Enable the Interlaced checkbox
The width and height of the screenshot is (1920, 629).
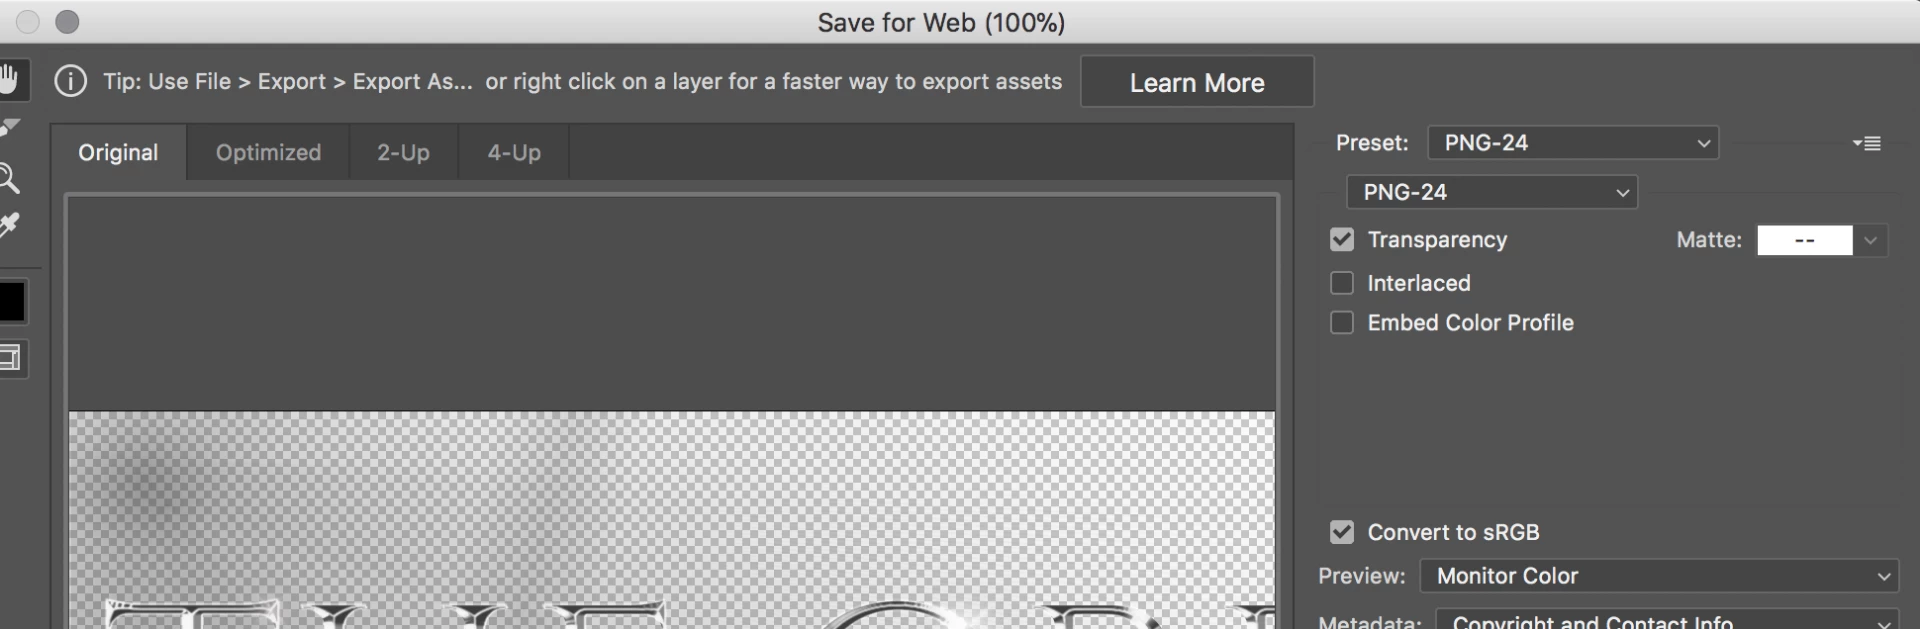[x=1342, y=283]
